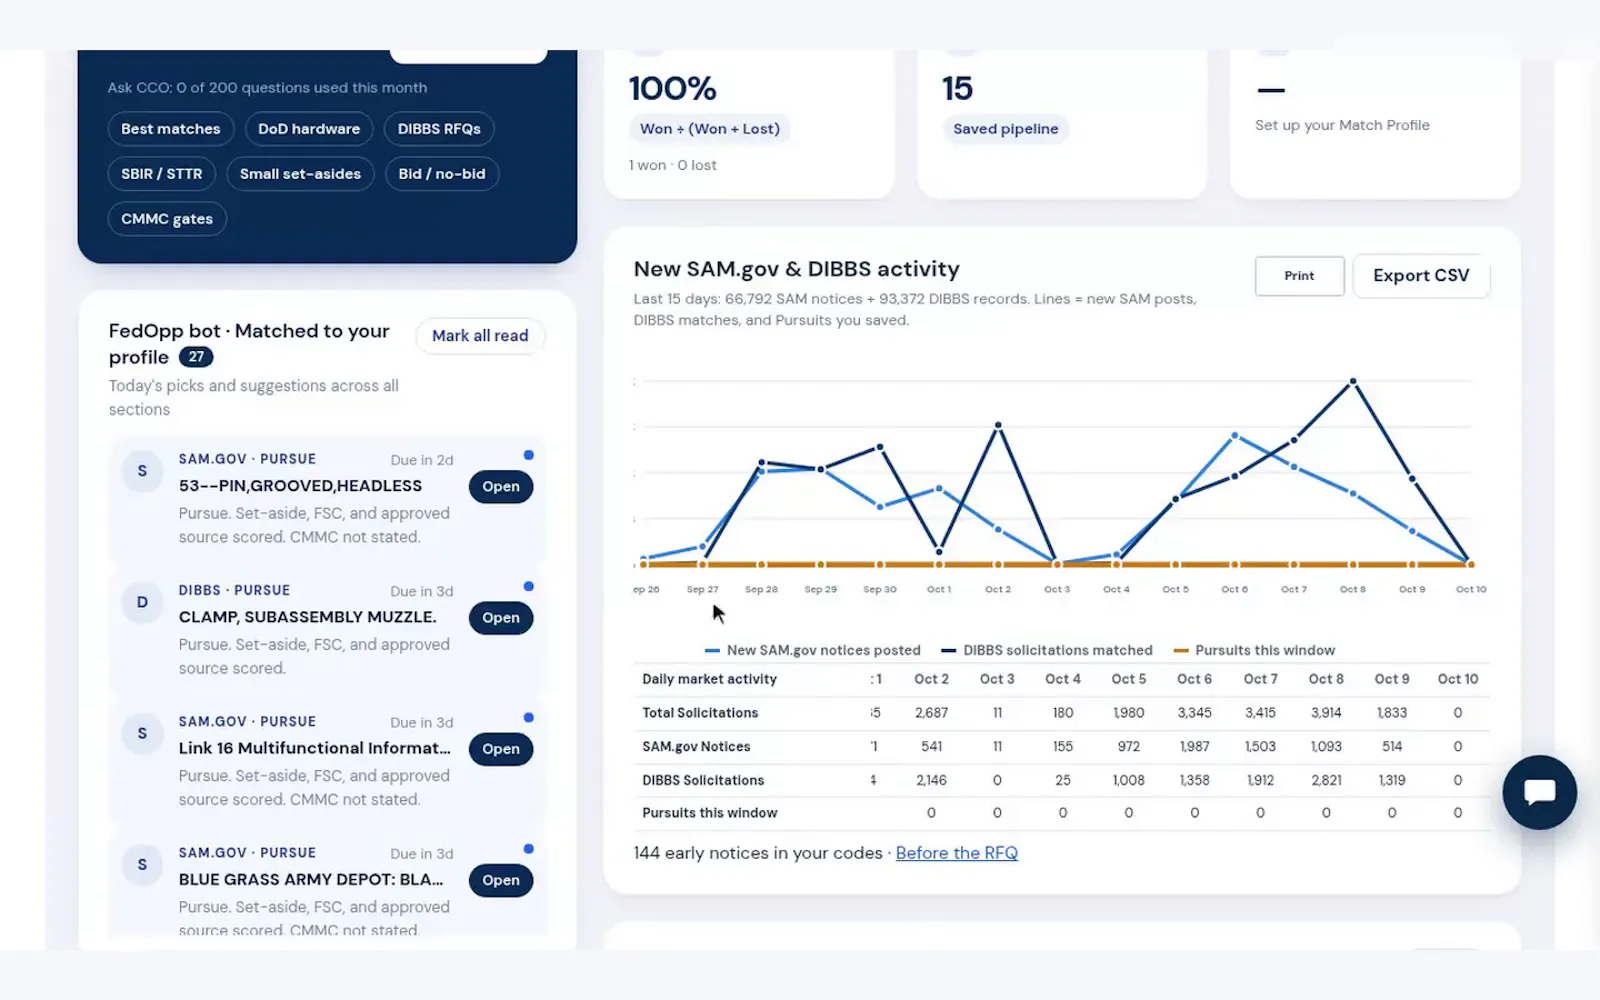Click the Saved pipeline badge

1005,129
